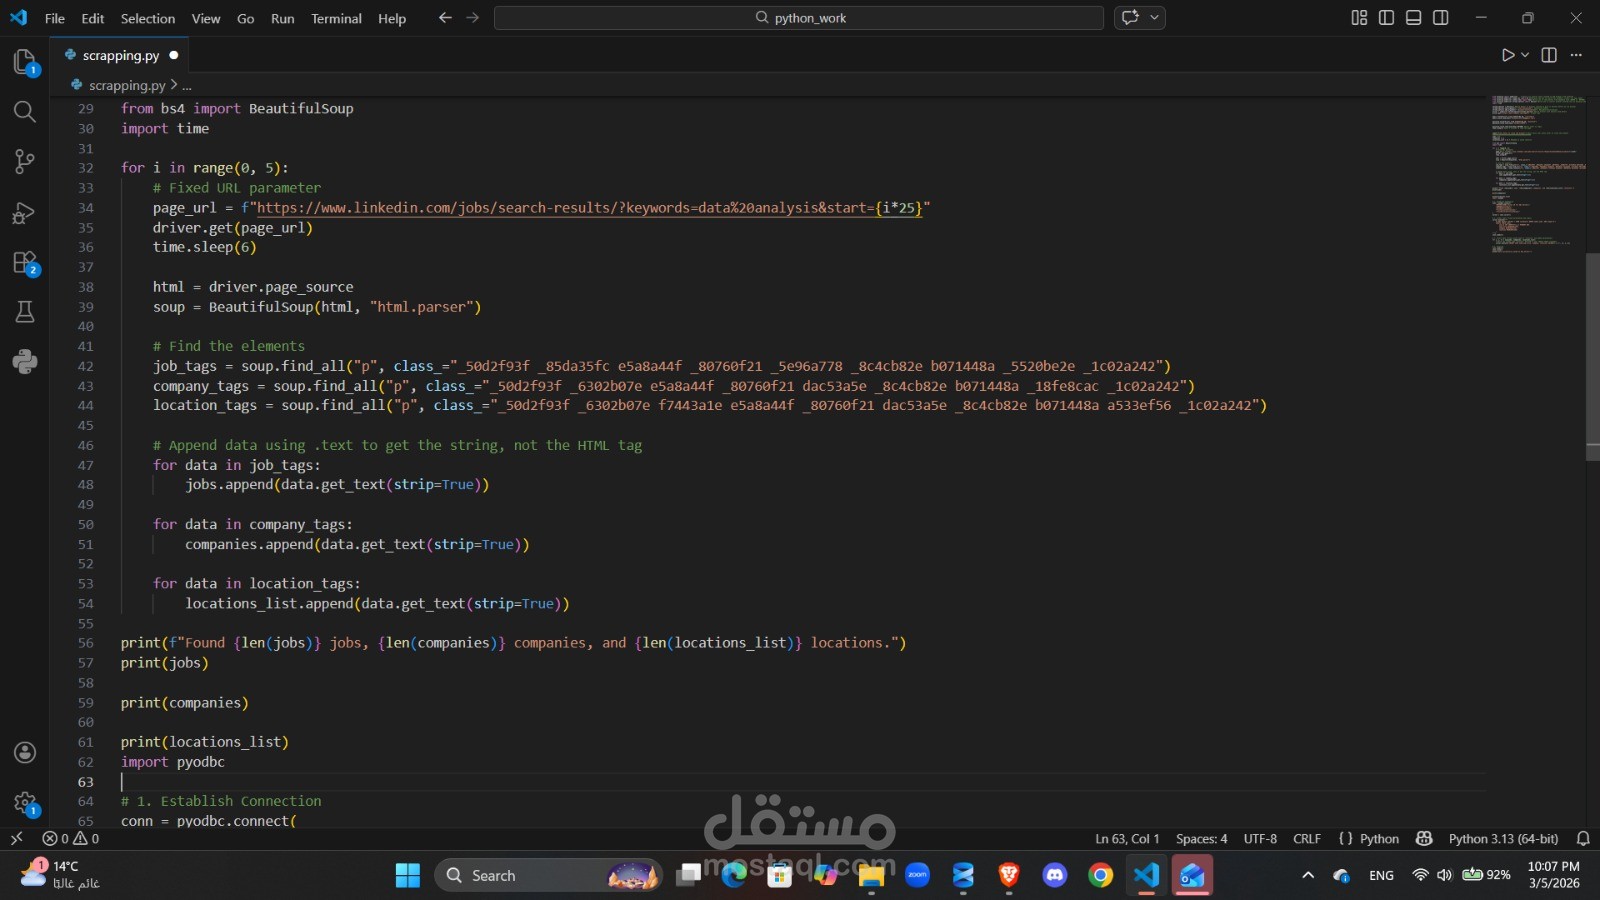Click line number 47 in the gutter
This screenshot has width=1600, height=900.
pos(85,465)
